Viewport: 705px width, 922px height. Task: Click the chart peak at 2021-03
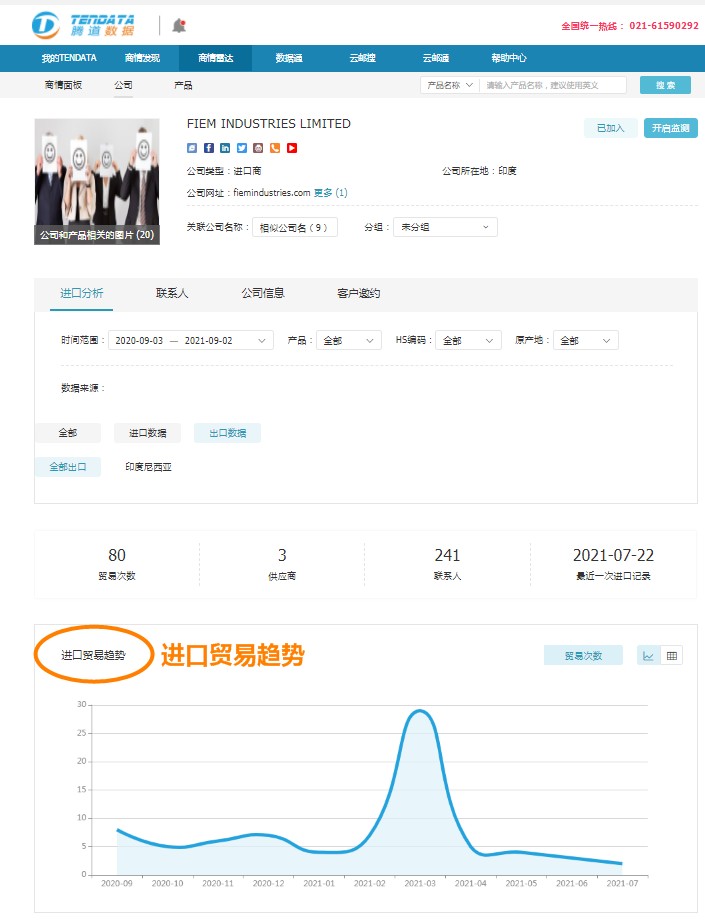click(x=420, y=711)
